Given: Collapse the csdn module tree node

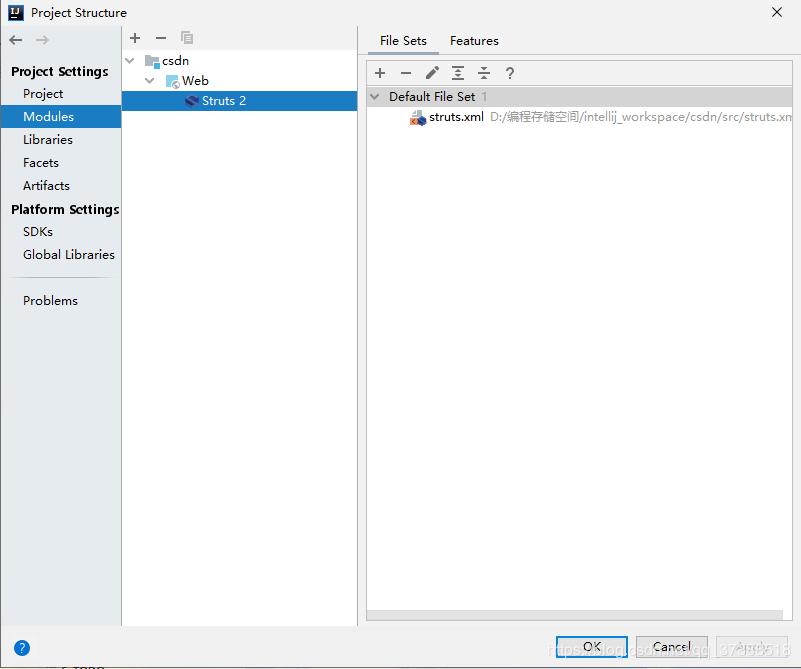Looking at the screenshot, I should (x=130, y=61).
